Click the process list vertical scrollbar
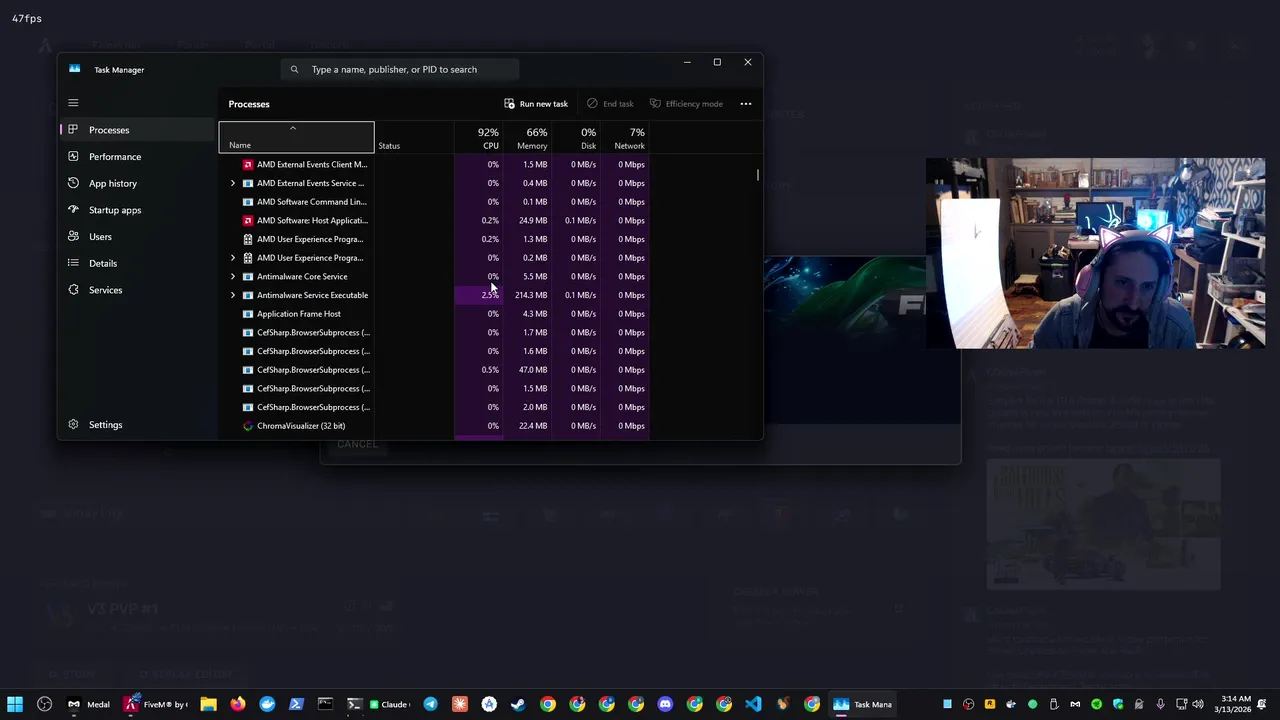 (x=757, y=176)
